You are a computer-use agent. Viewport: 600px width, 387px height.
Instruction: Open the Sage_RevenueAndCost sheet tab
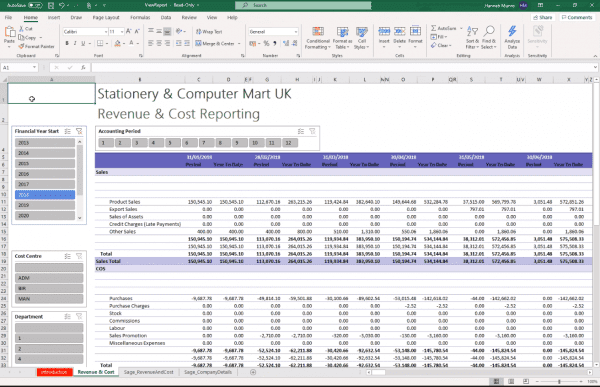(148, 372)
